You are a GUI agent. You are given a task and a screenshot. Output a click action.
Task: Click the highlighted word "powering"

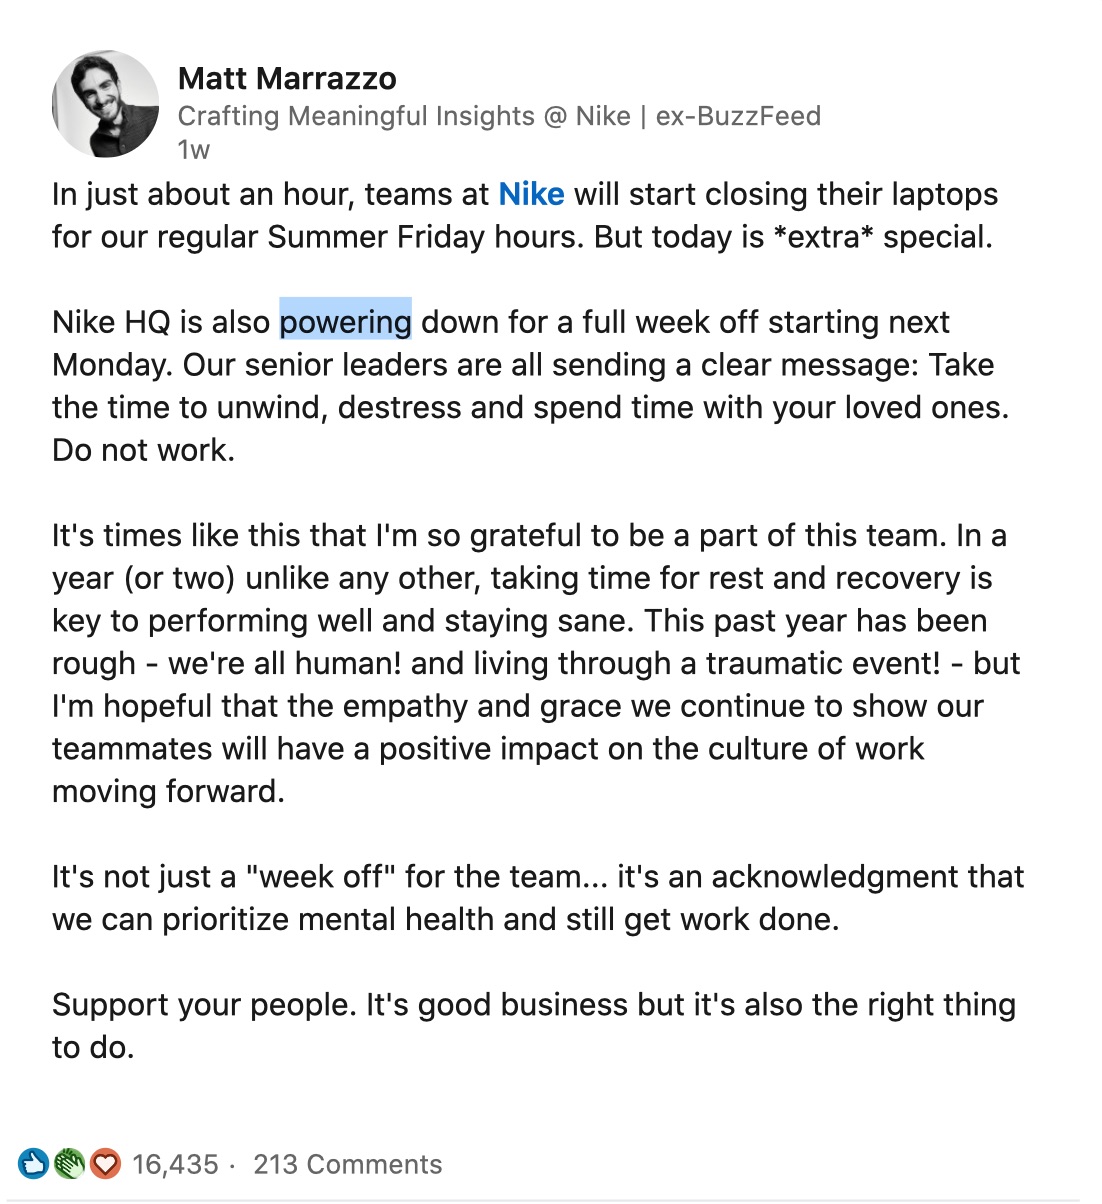345,322
